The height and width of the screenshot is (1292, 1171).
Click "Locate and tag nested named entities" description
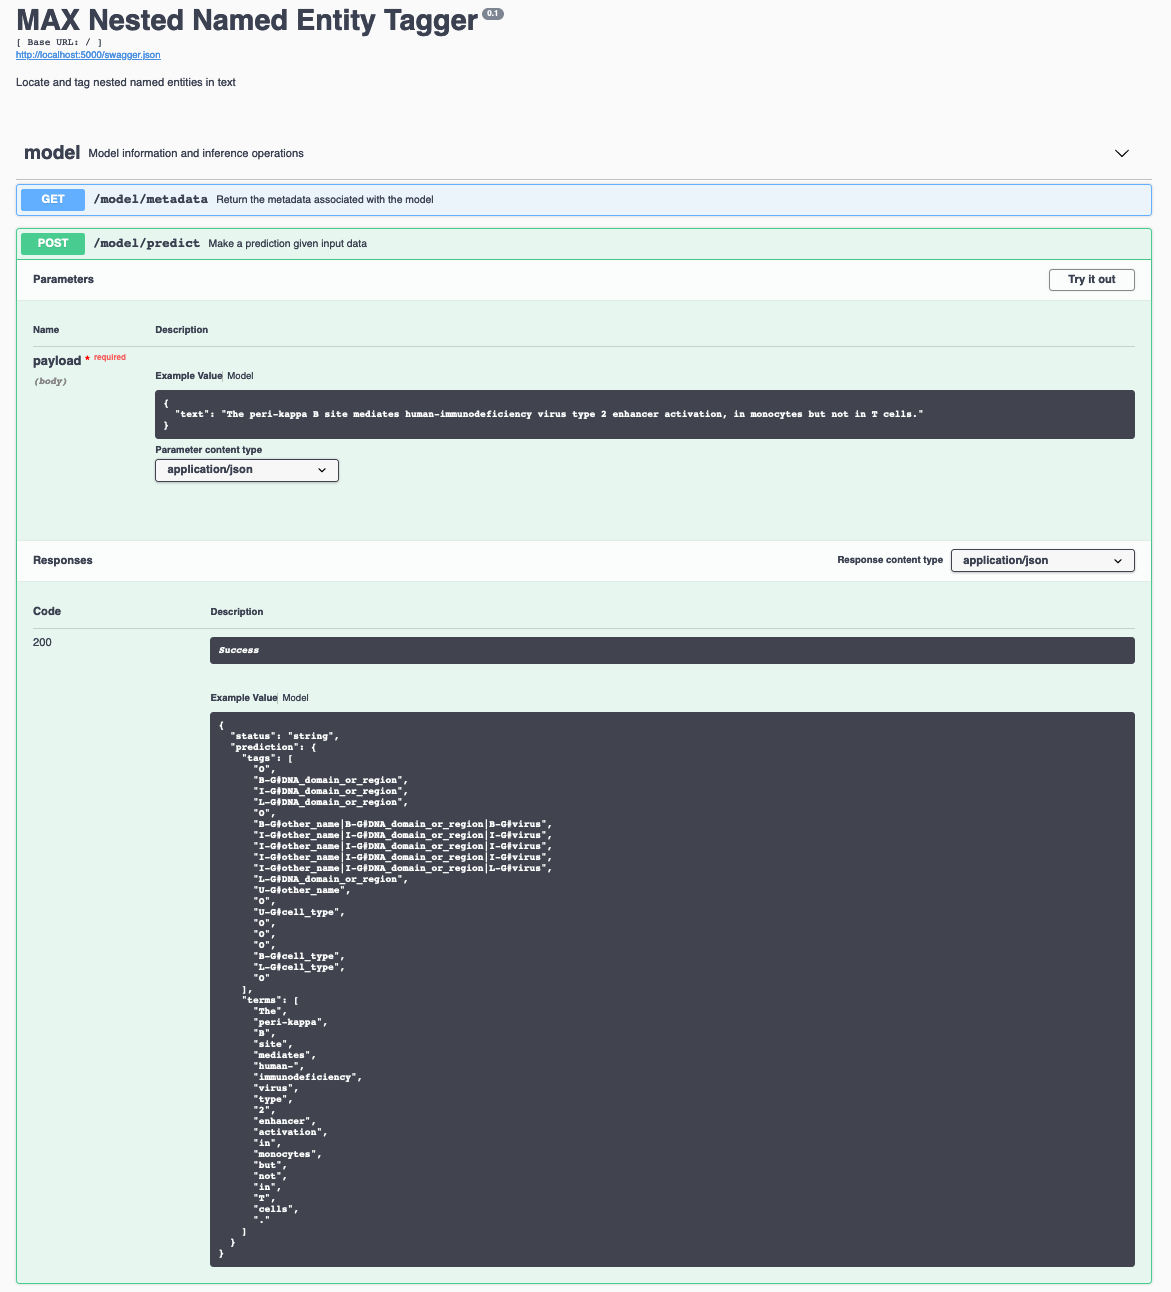coord(126,83)
